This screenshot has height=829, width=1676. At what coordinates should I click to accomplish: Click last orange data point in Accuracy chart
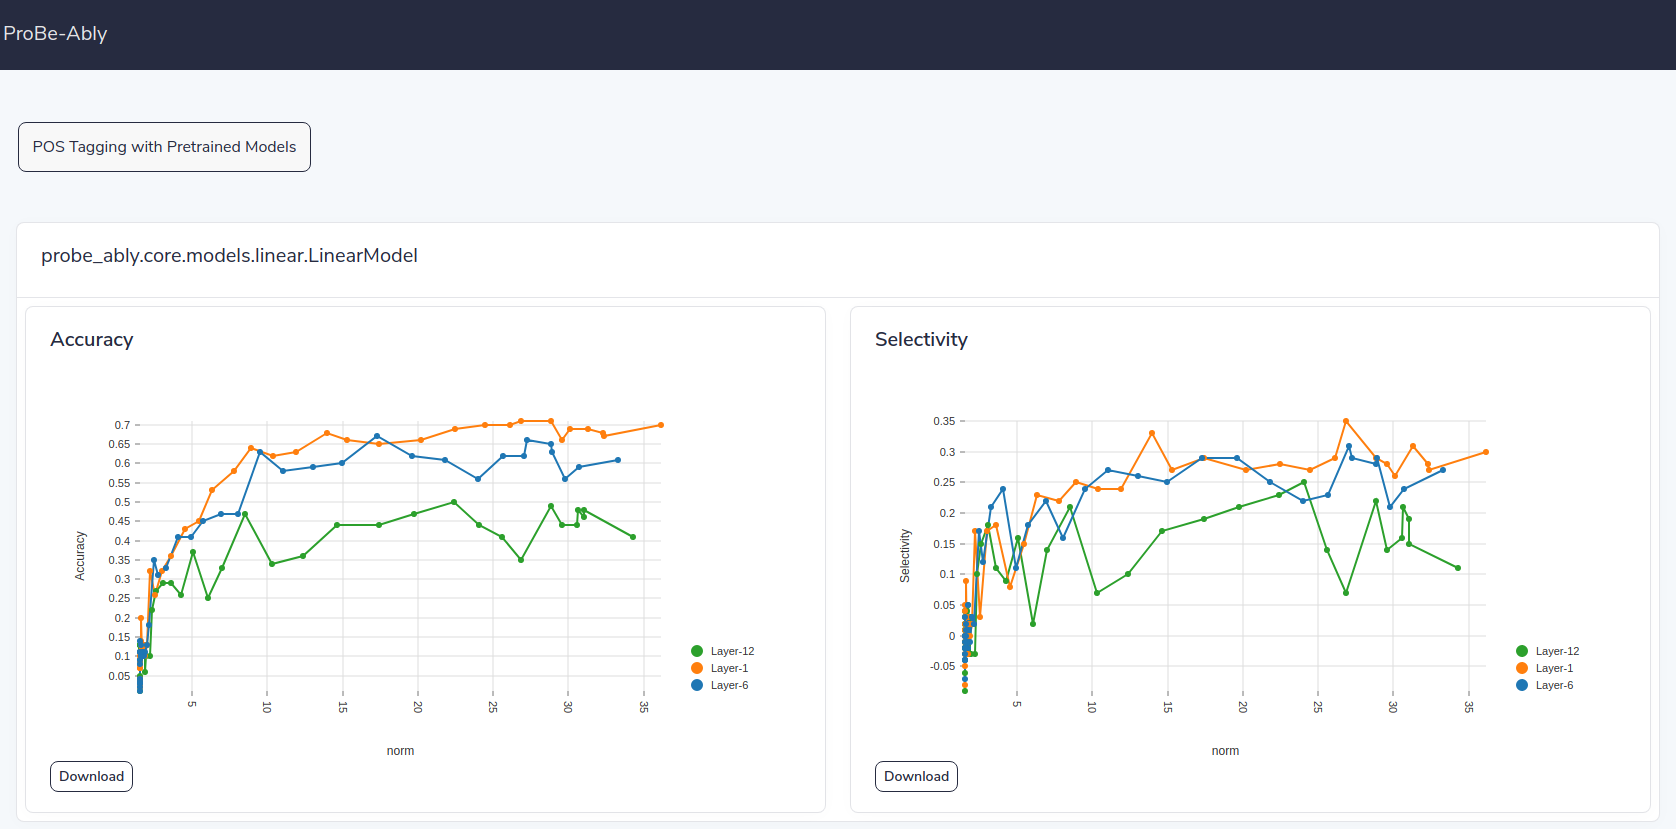(661, 425)
